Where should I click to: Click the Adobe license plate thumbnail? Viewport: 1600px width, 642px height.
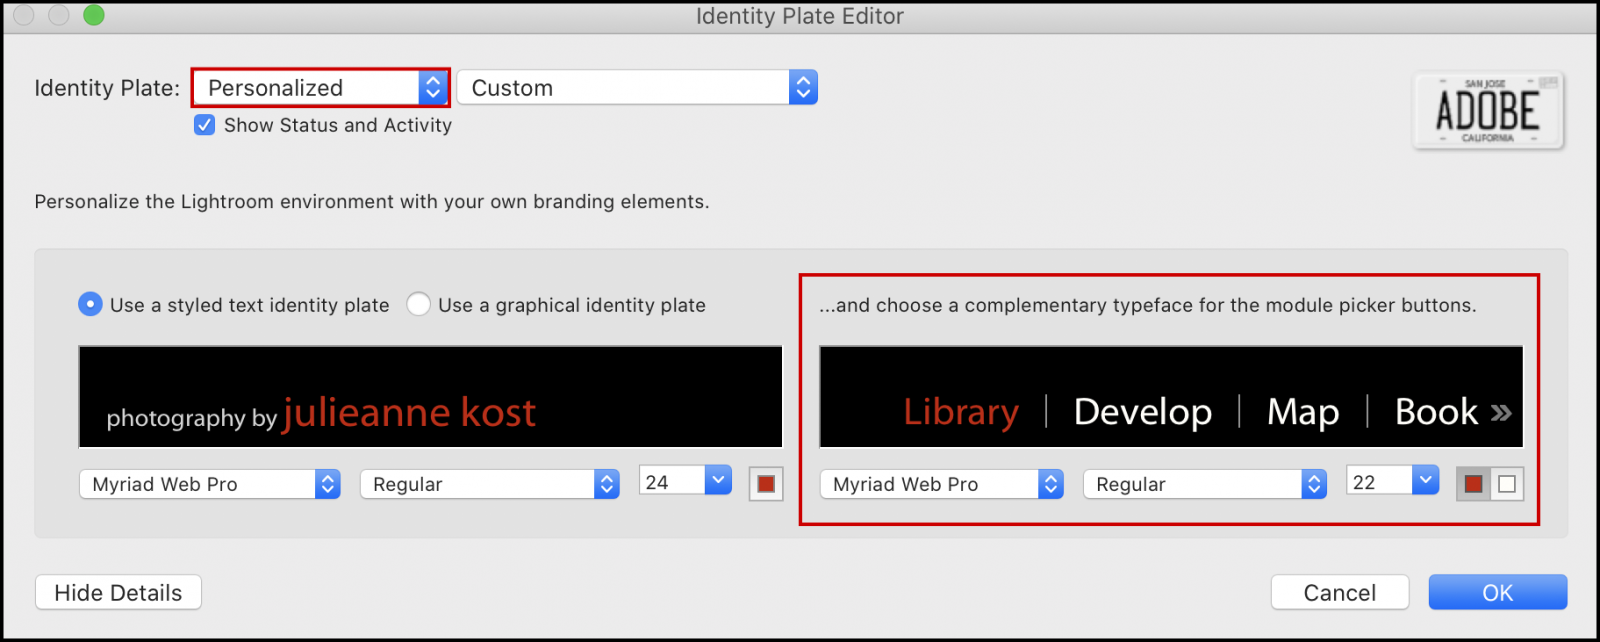pyautogui.click(x=1488, y=111)
